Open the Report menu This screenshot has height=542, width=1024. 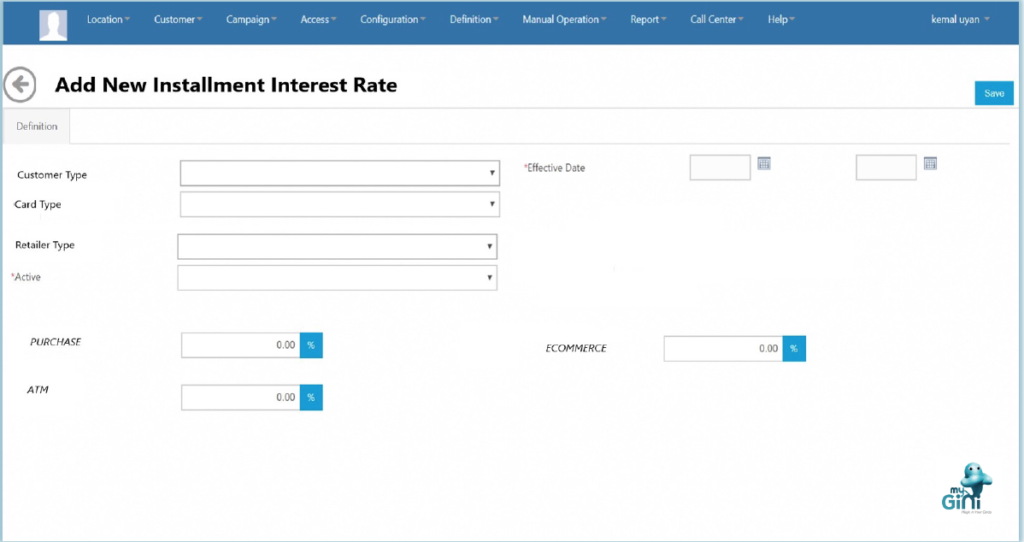[x=648, y=20]
